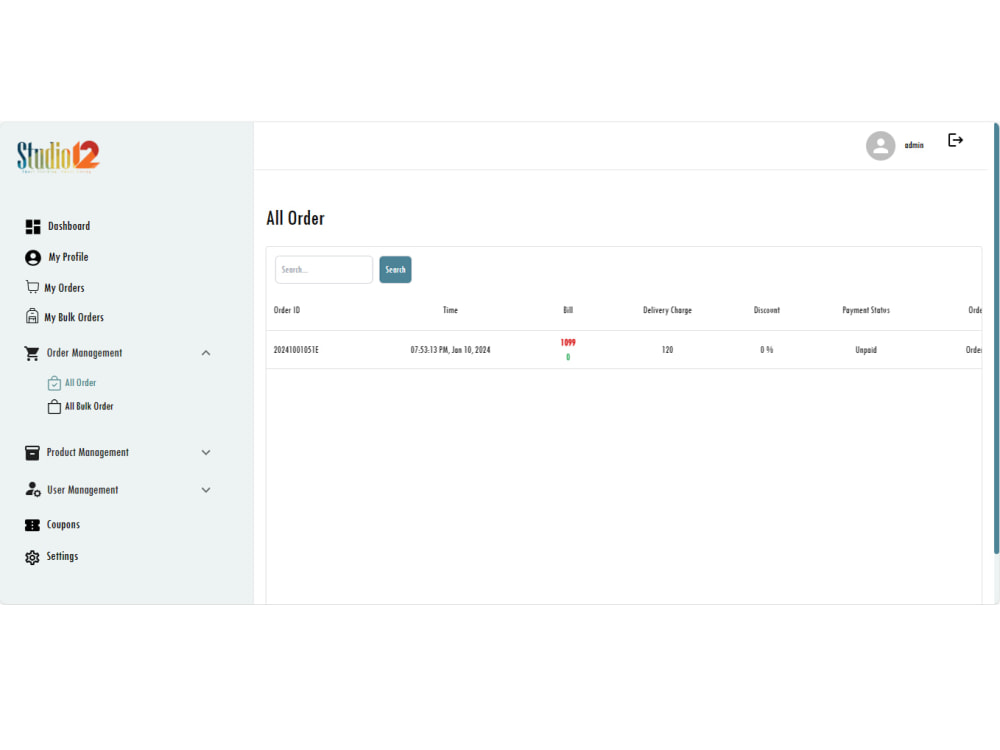The image size is (1000, 750).
Task: Click the red bill amount 1099
Action: pyautogui.click(x=568, y=342)
